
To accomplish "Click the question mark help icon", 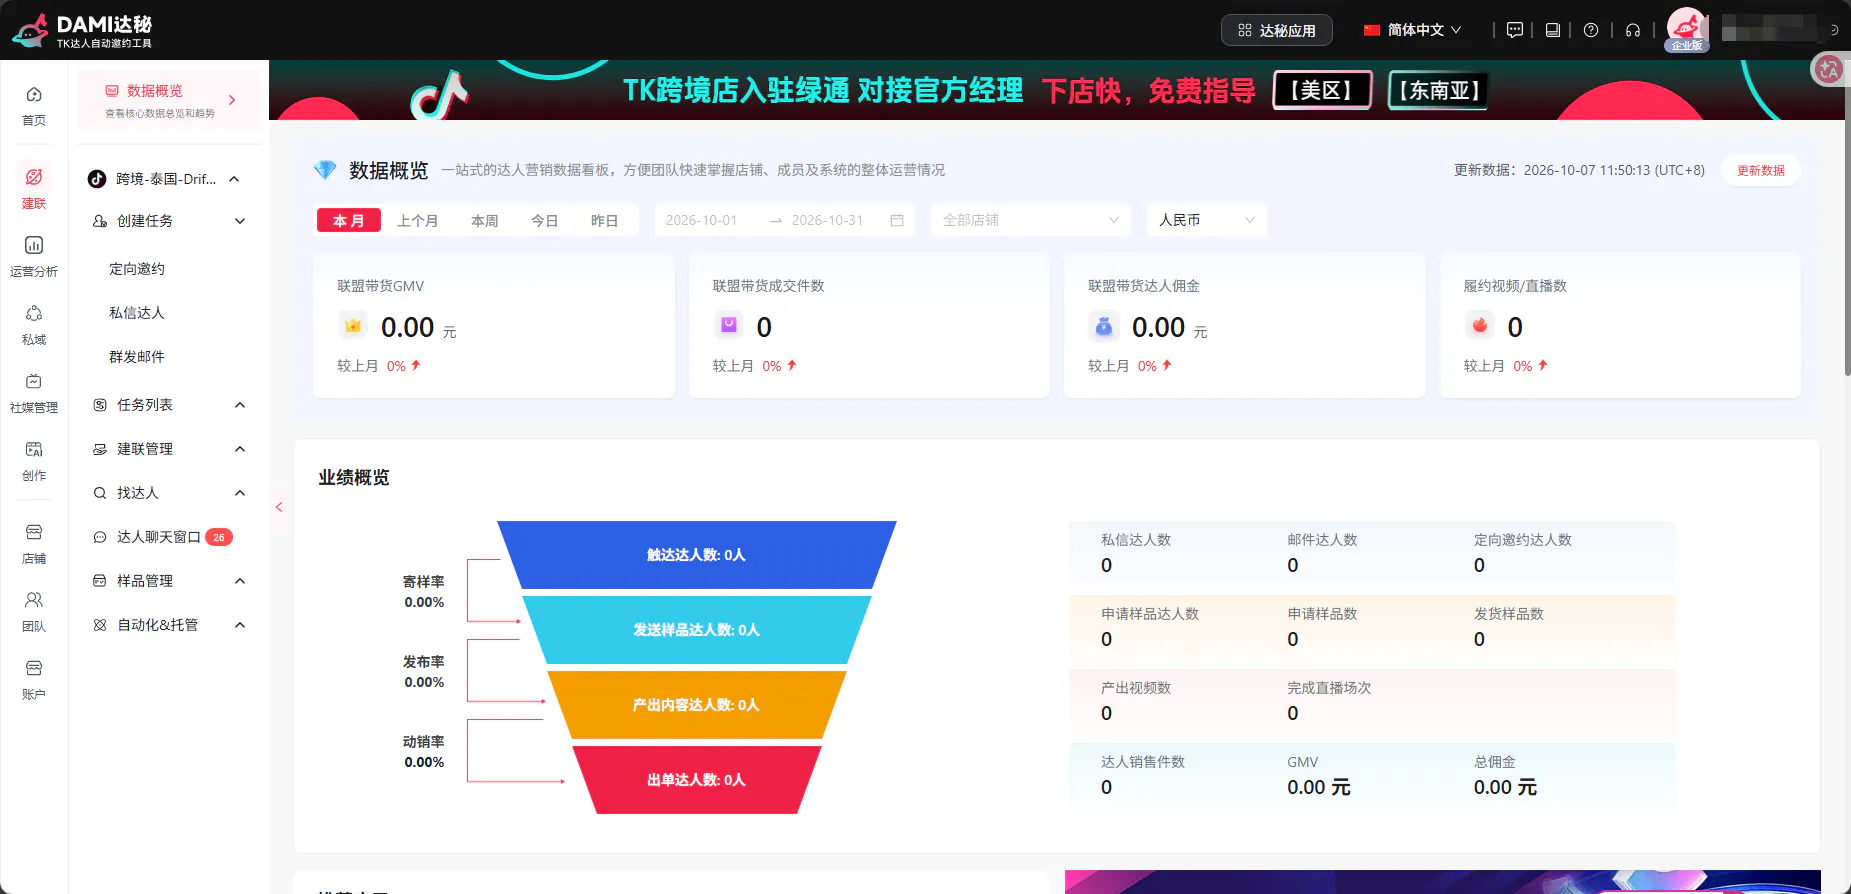I will coord(1591,30).
